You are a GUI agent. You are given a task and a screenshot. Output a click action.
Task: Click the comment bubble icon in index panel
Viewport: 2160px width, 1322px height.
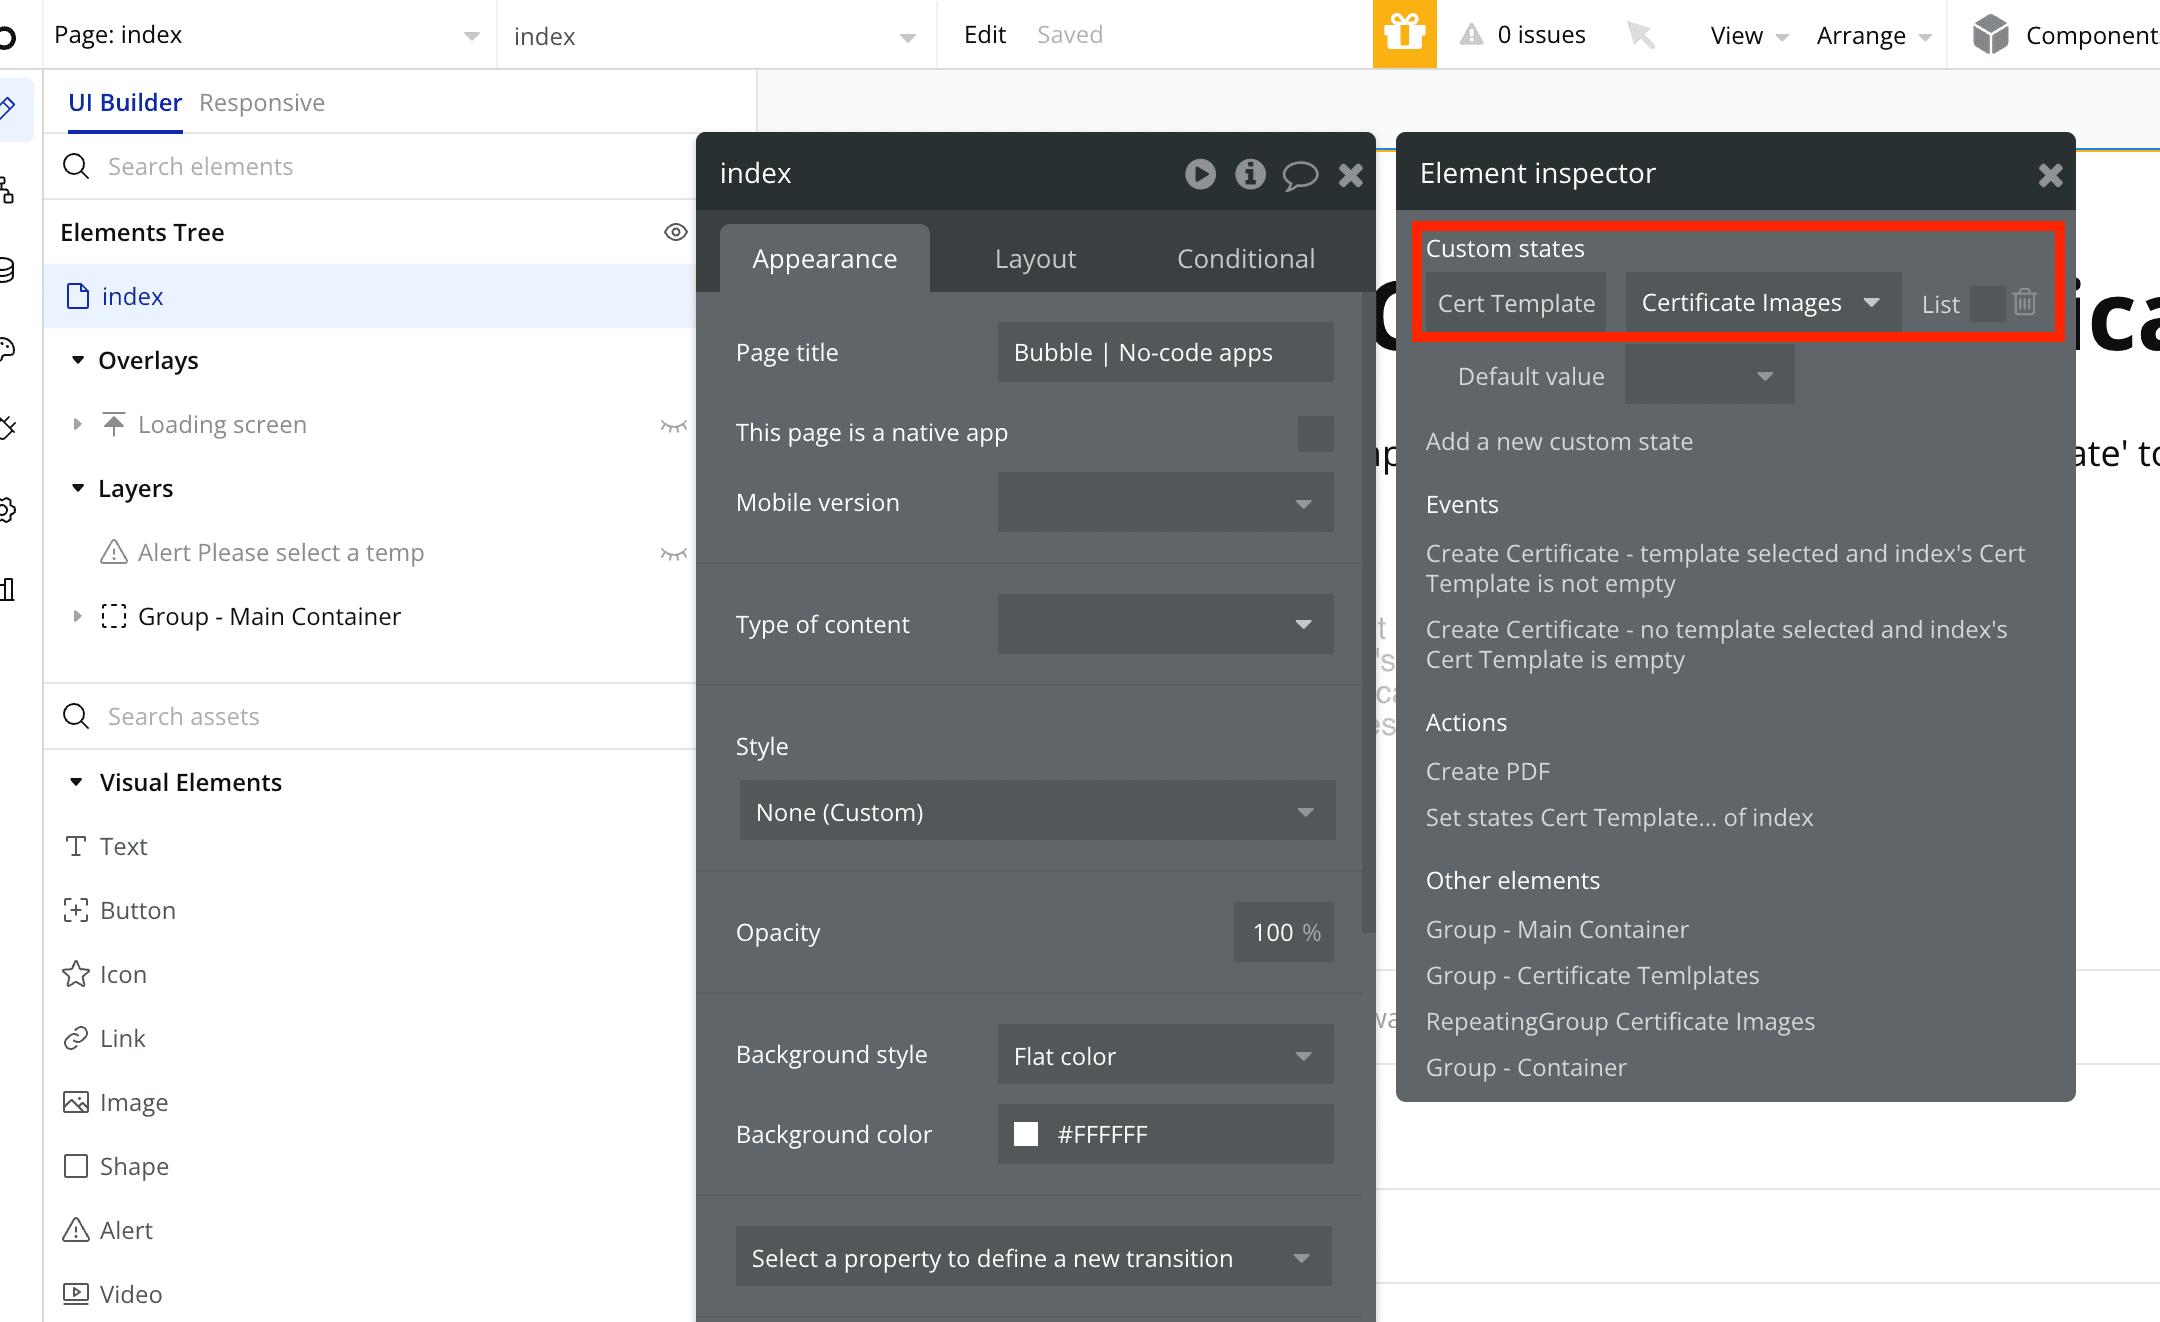tap(1300, 176)
